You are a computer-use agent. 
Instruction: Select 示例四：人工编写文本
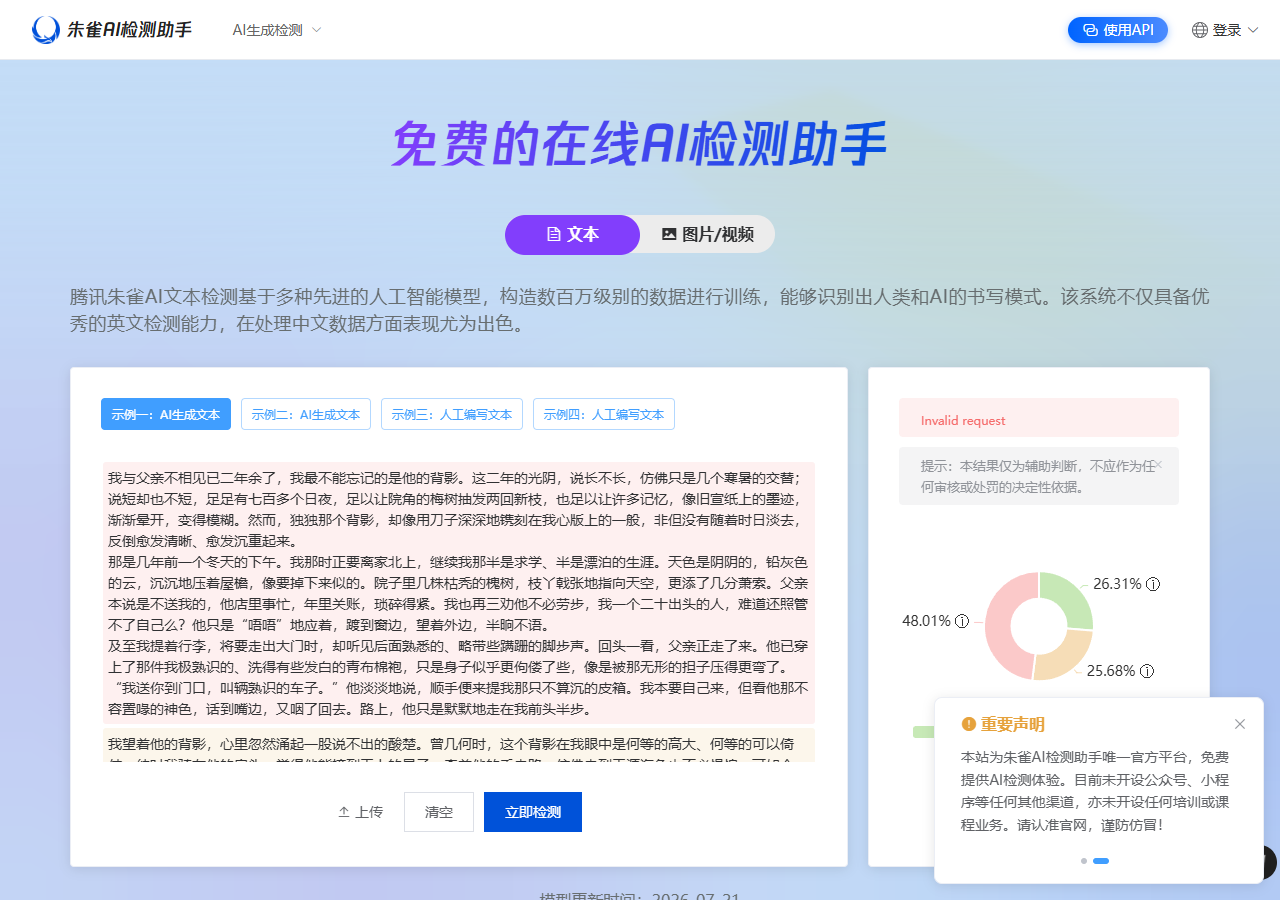(604, 414)
